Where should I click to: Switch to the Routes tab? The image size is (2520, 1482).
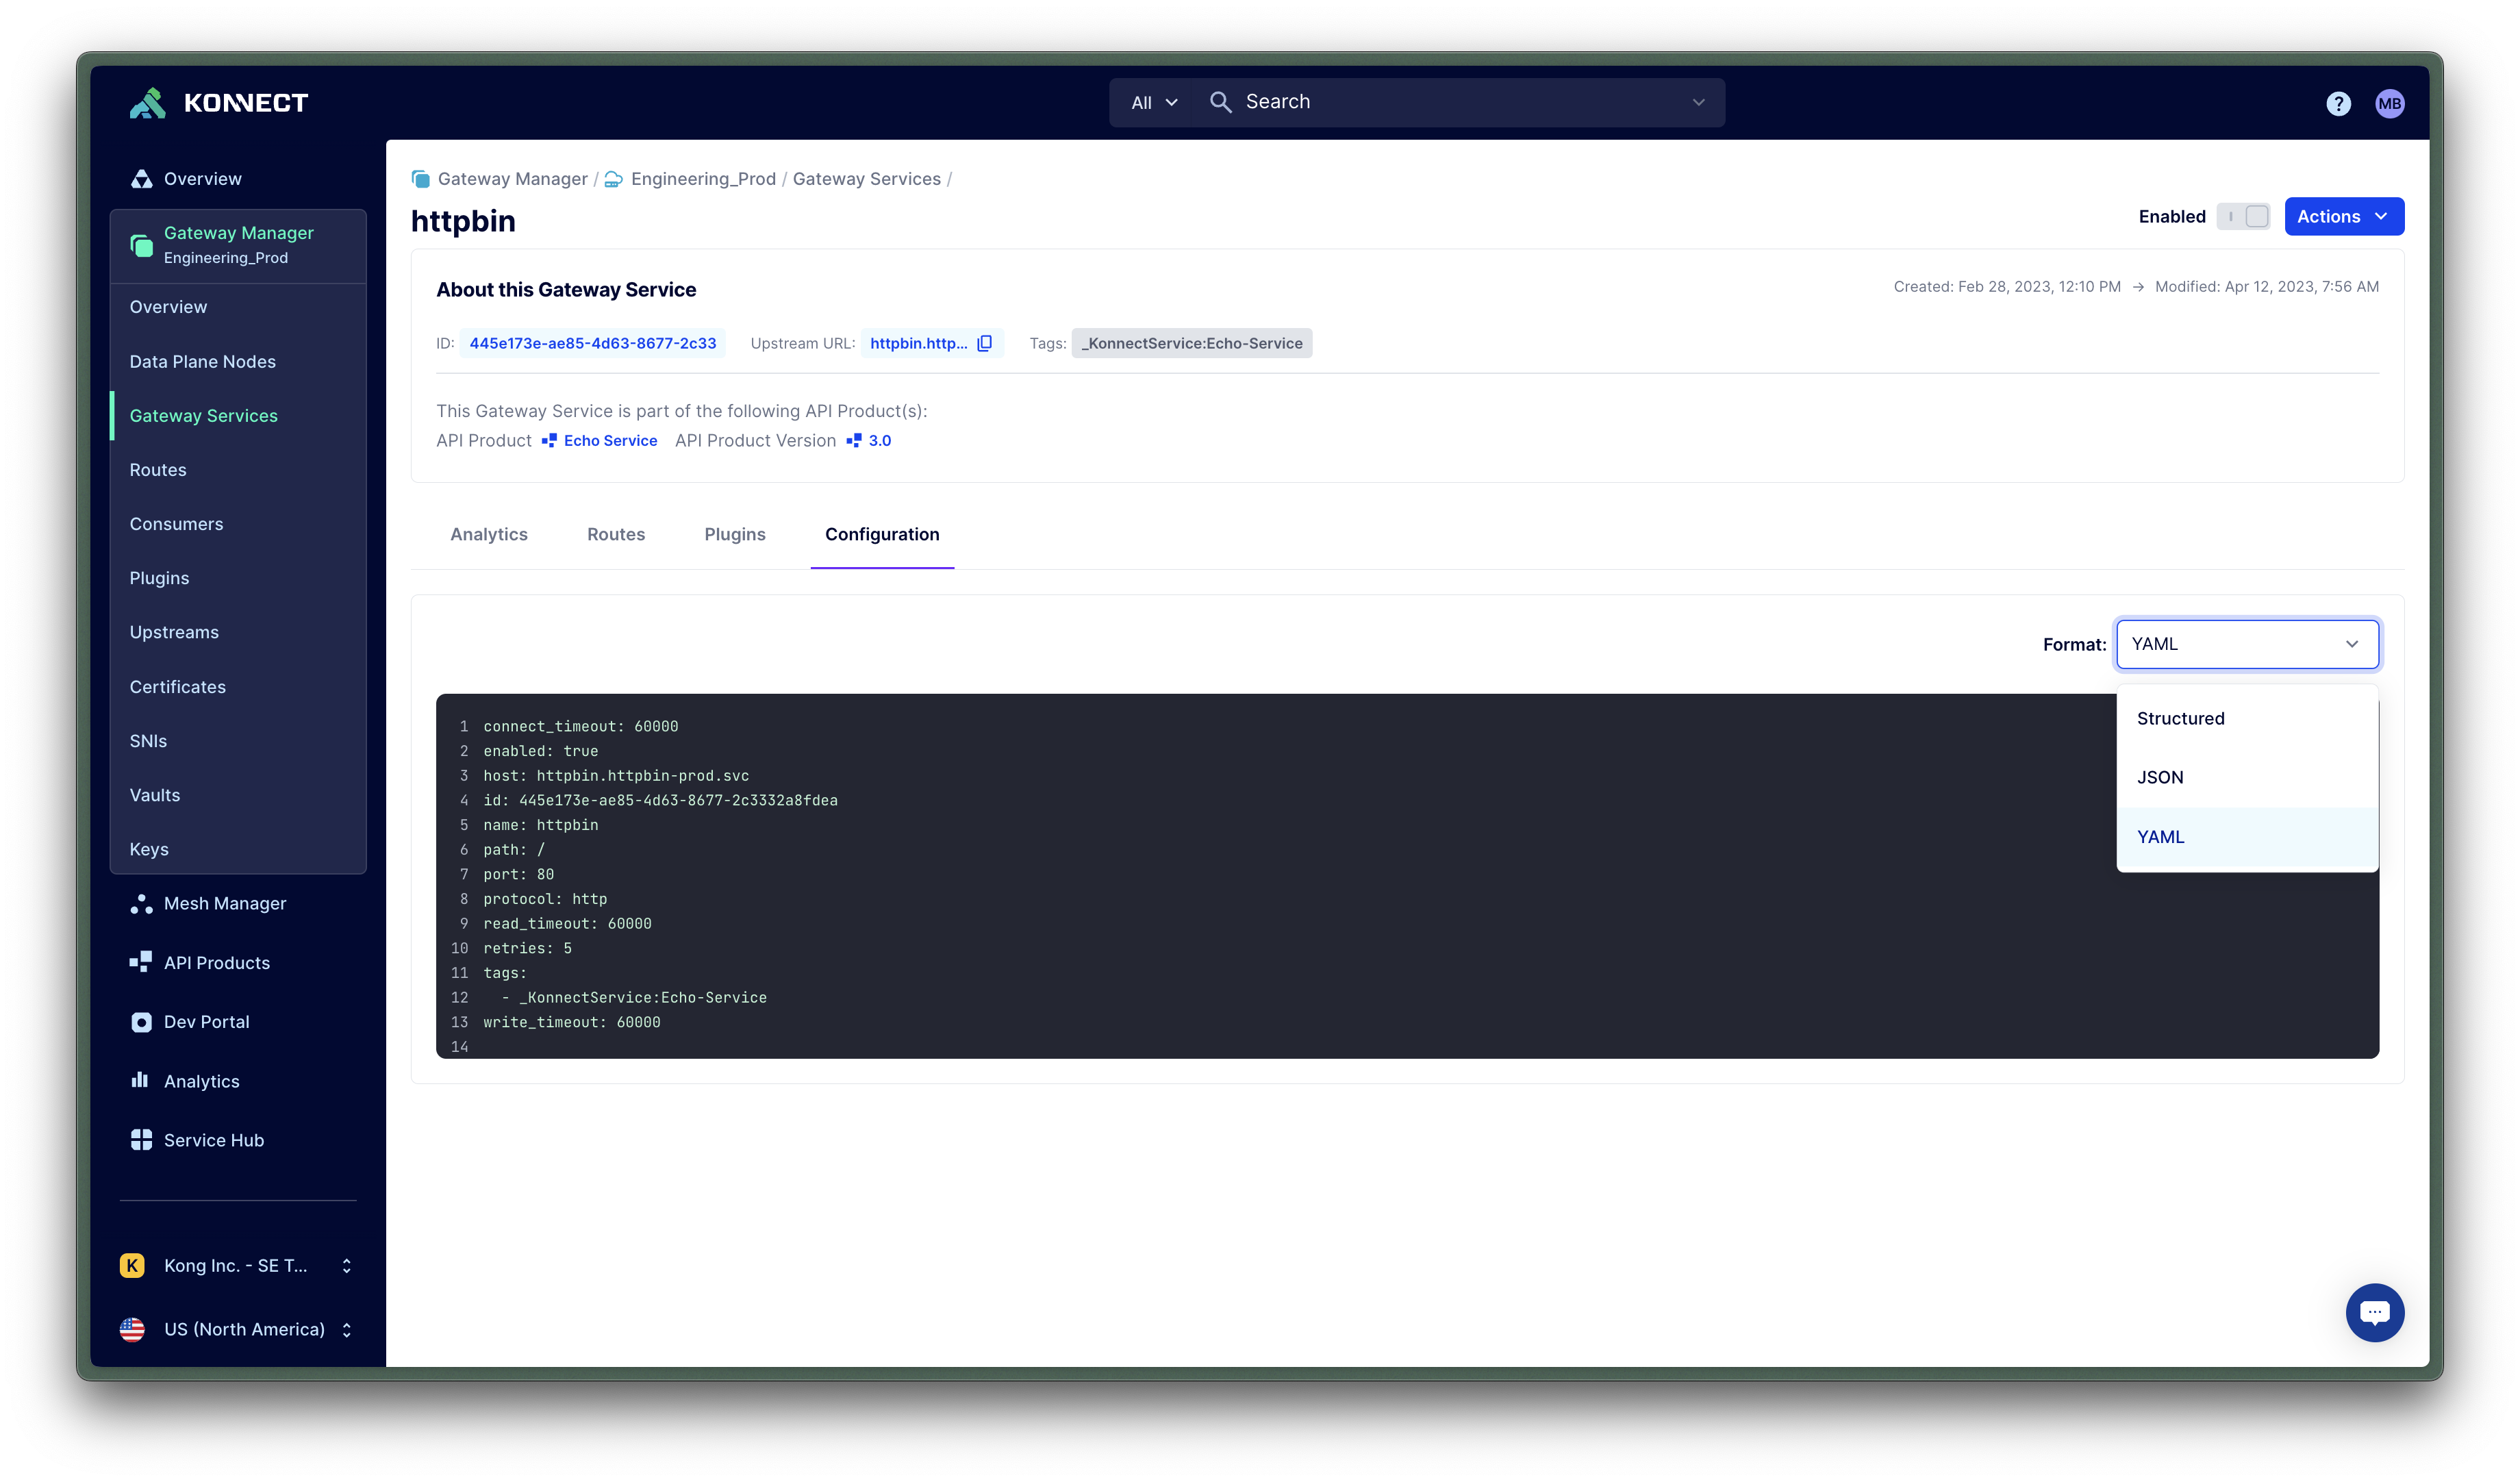pos(616,534)
